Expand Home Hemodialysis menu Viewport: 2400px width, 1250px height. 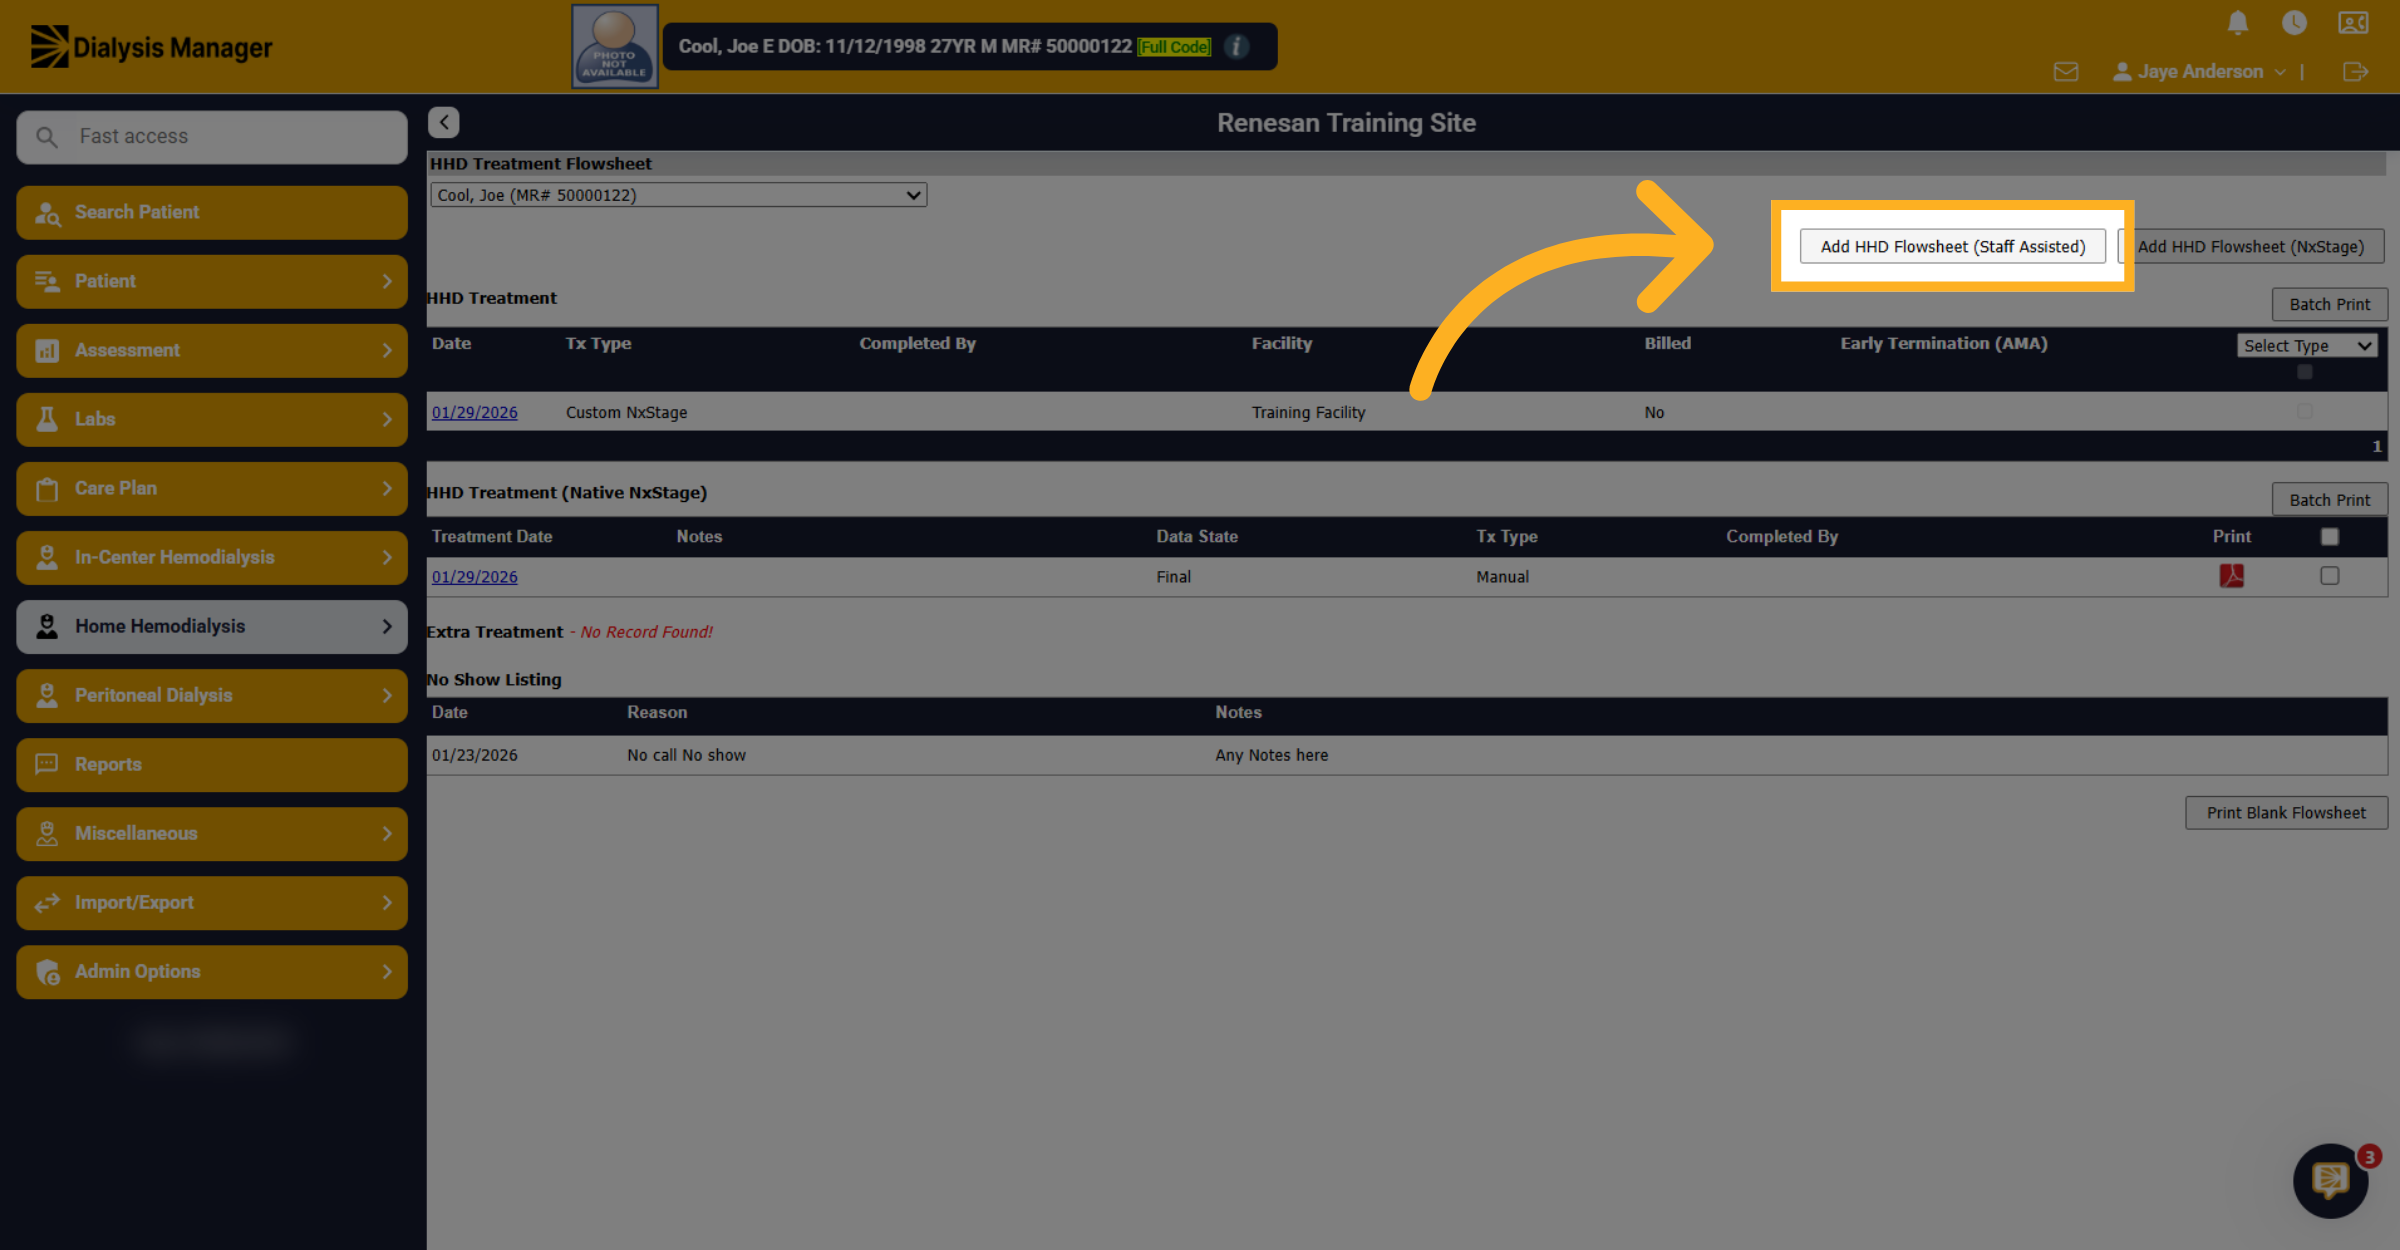coord(212,626)
